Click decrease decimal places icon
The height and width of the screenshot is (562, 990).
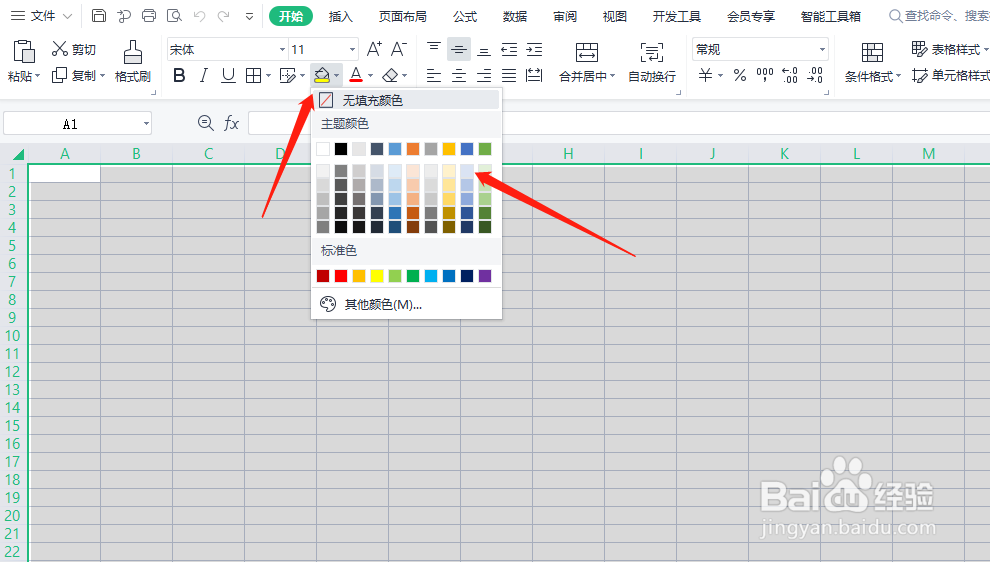pos(815,76)
